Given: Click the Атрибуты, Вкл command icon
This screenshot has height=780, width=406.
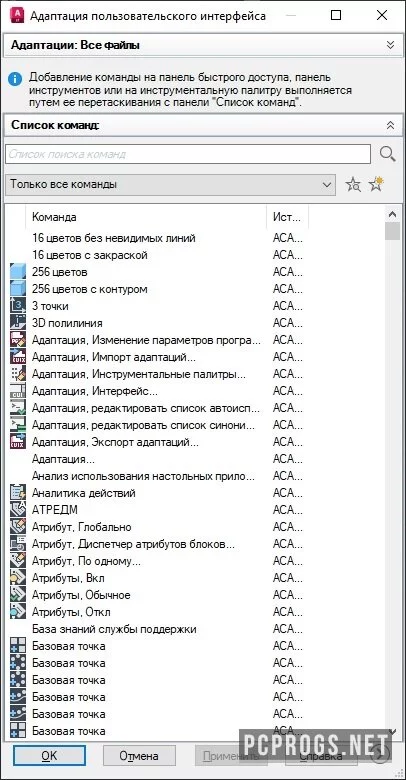Looking at the screenshot, I should pyautogui.click(x=18, y=578).
